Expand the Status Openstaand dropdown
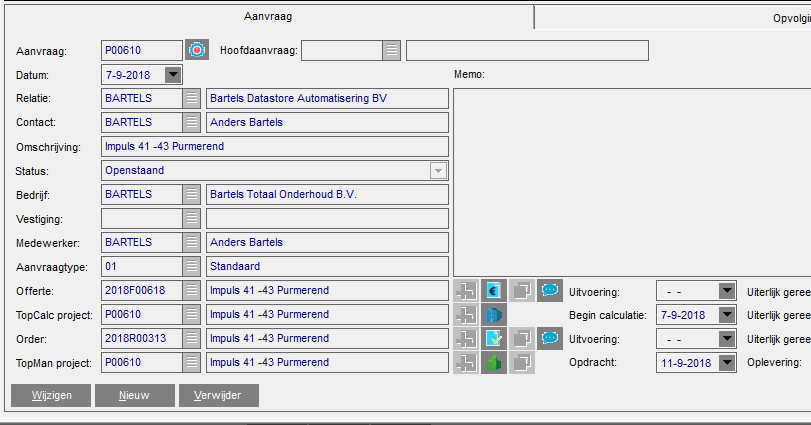 click(x=438, y=171)
